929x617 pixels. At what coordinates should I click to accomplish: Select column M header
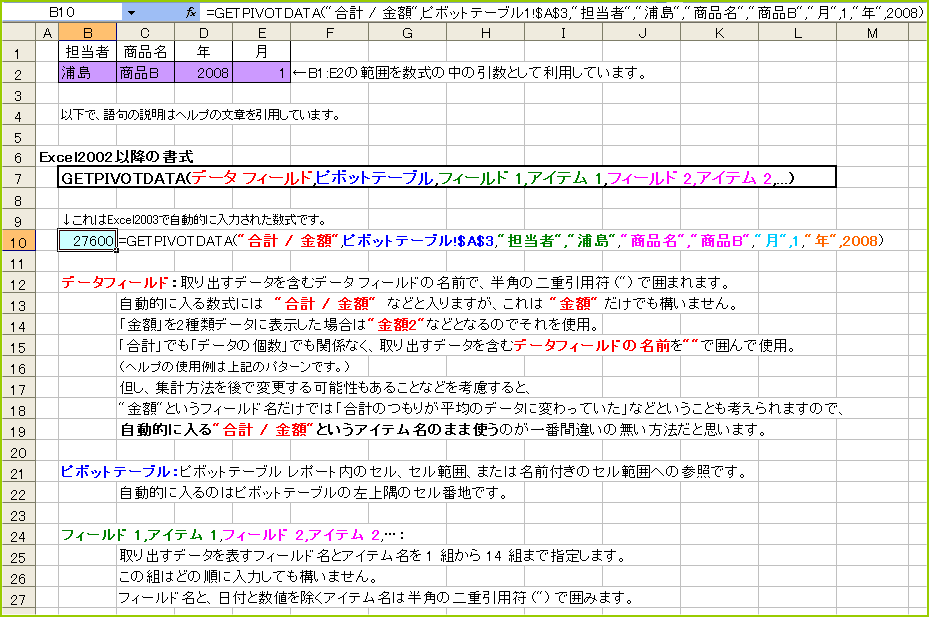pyautogui.click(x=871, y=34)
